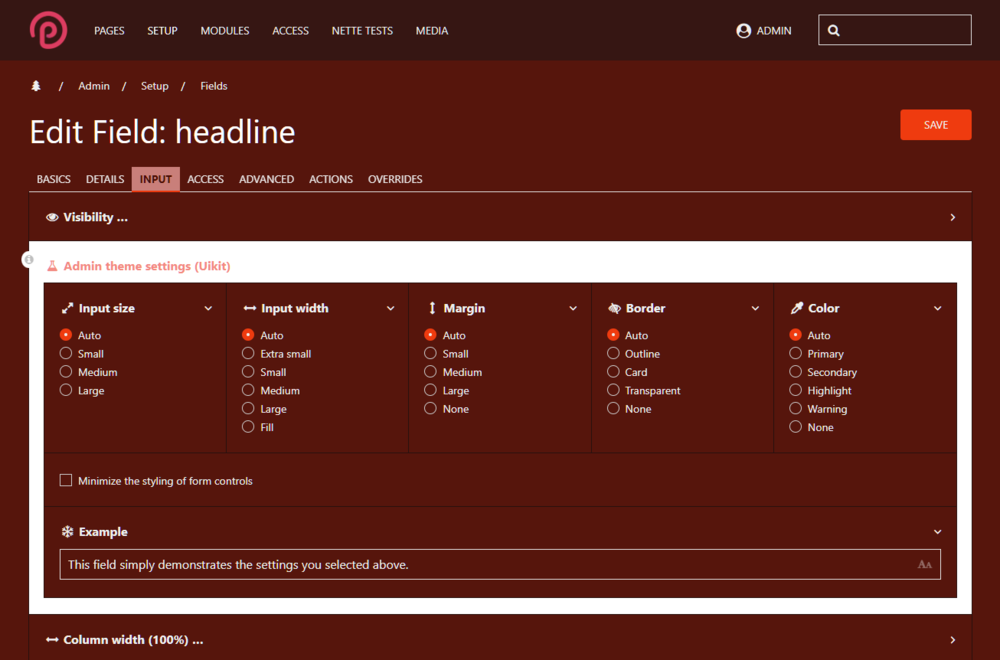Click the eye icon next to Visibility

52,217
